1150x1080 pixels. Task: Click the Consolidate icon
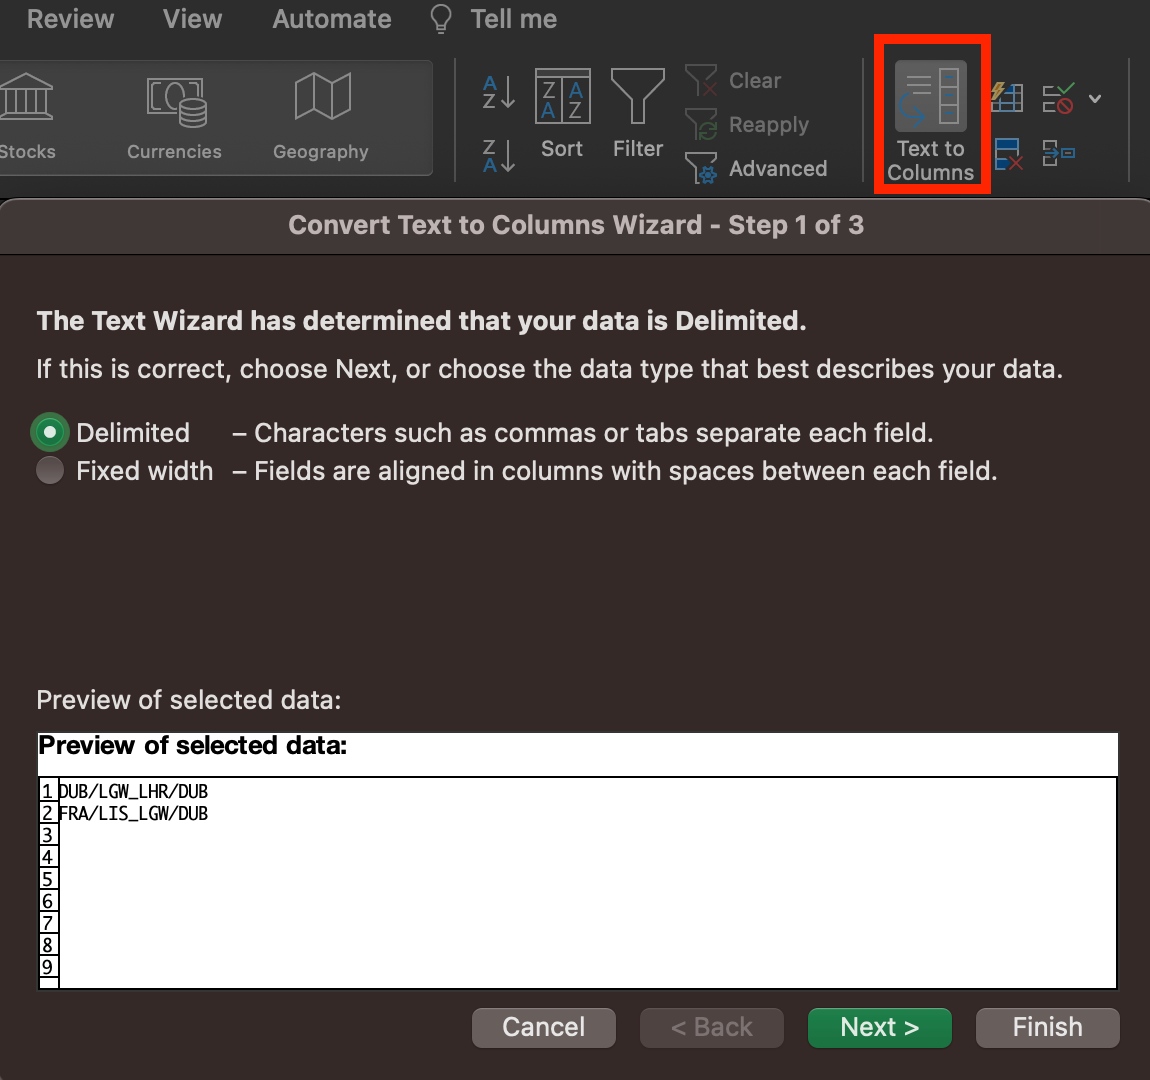1058,154
